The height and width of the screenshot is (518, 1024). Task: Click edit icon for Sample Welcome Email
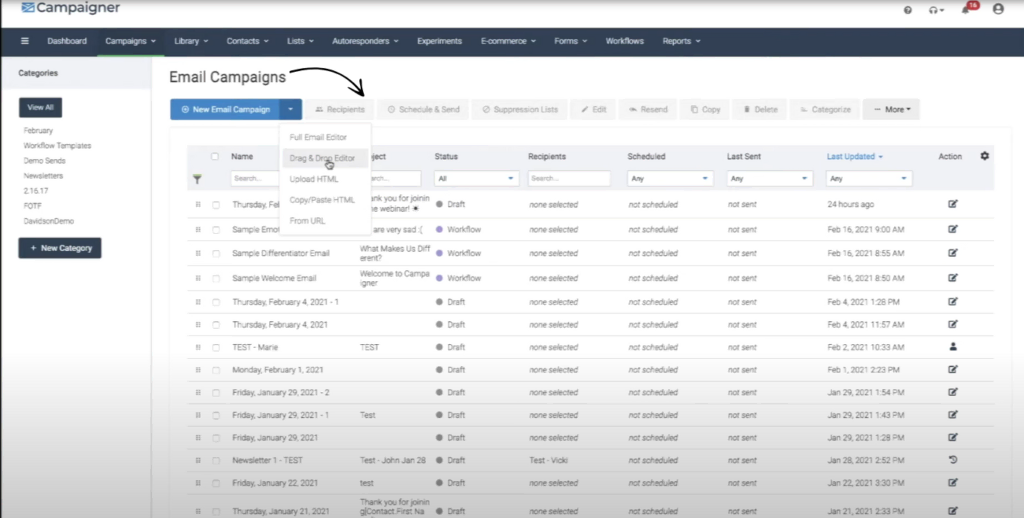(953, 278)
